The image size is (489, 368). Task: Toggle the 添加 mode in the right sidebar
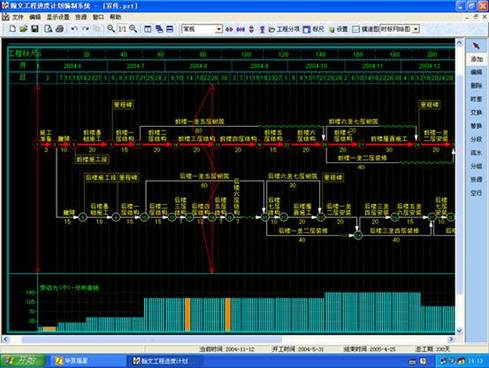476,59
